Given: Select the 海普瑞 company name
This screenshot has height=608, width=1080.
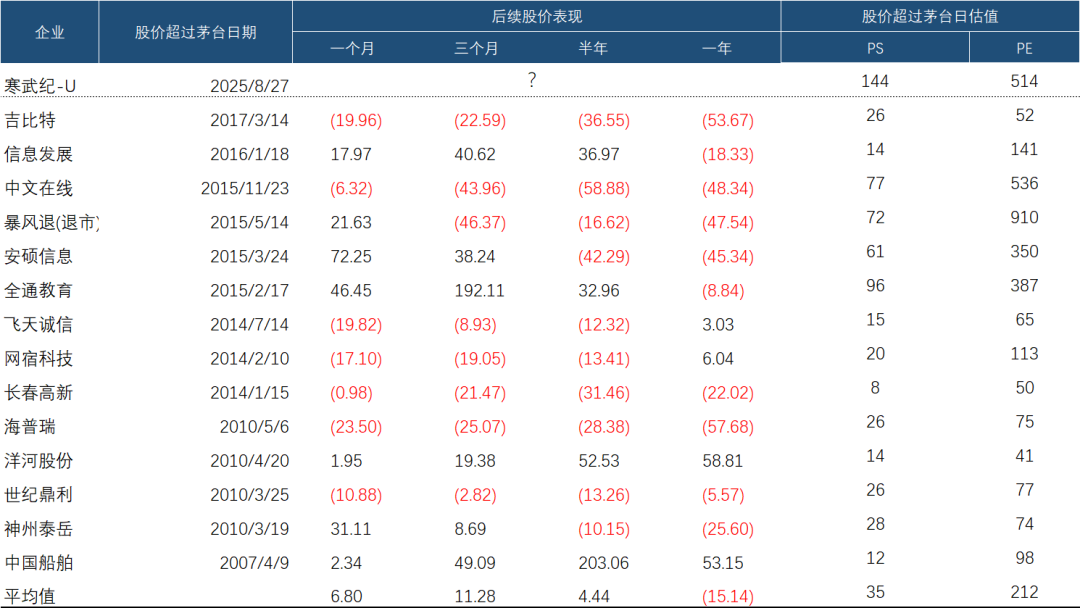Looking at the screenshot, I should (30, 427).
